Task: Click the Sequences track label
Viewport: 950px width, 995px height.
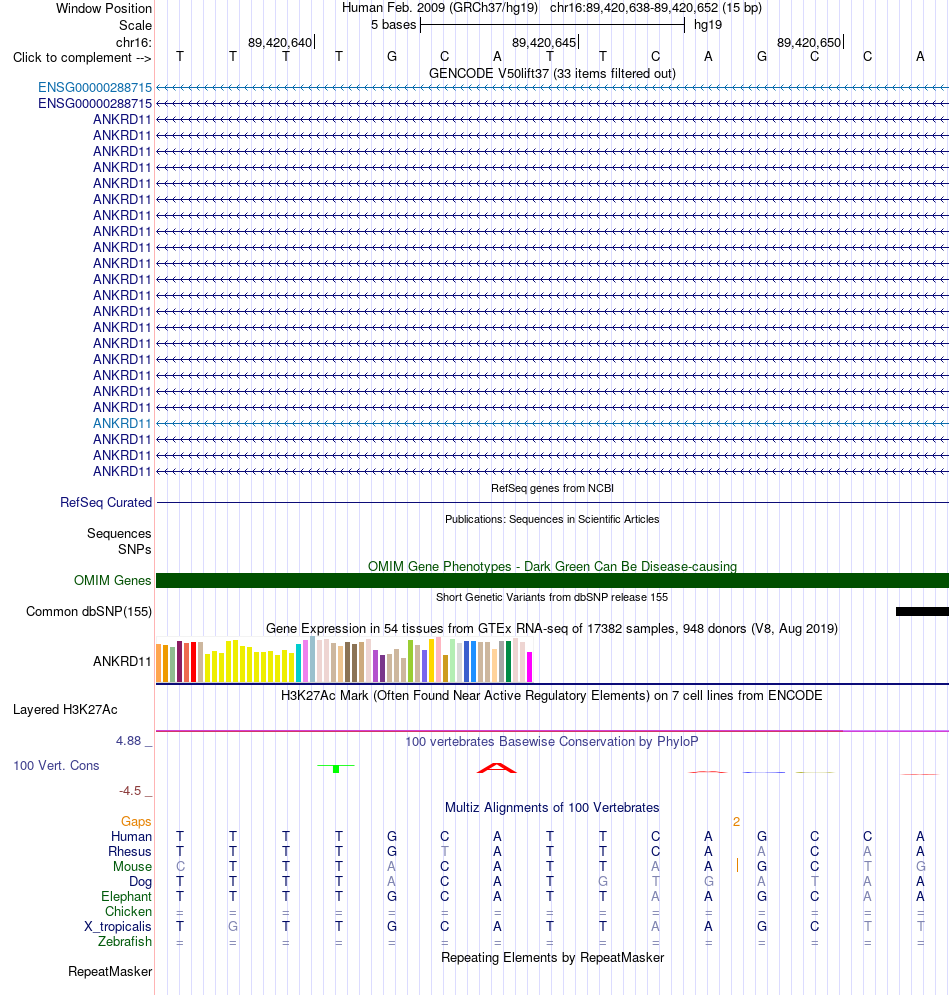Action: pos(119,534)
